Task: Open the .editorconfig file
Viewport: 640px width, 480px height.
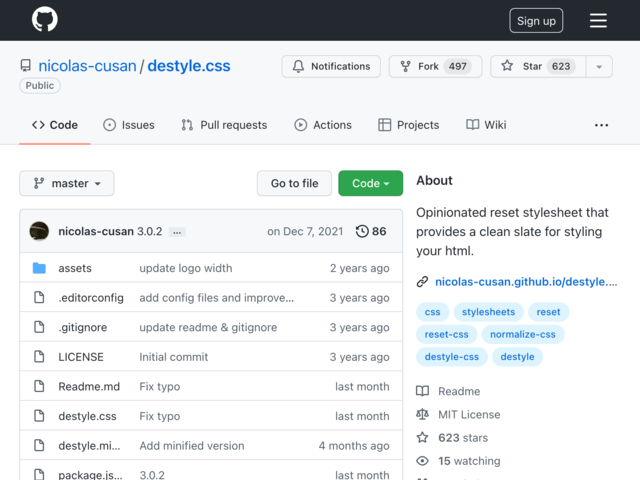Action: [x=91, y=298]
